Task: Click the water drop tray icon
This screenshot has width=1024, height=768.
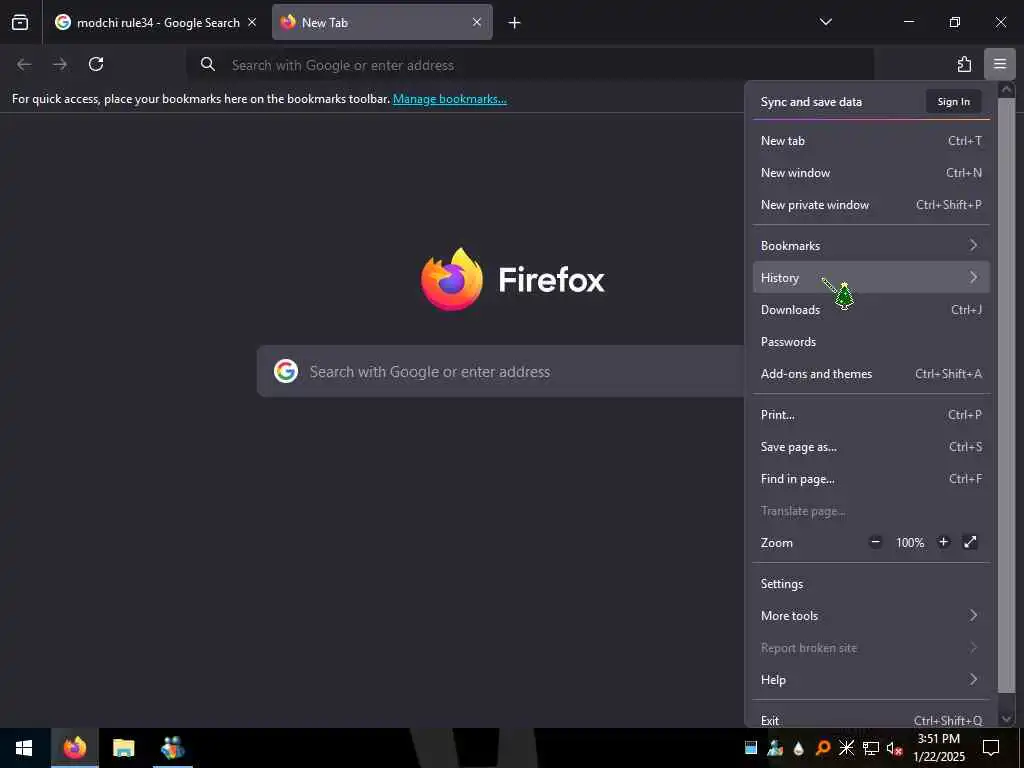Action: tap(798, 749)
